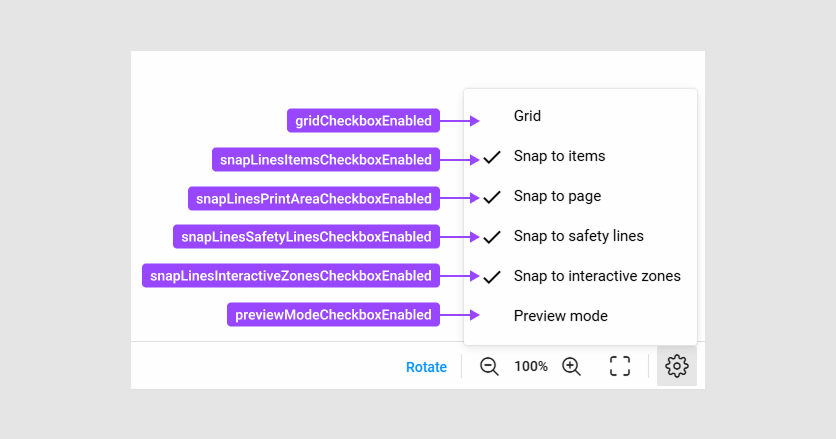Select the 100% zoom level text

pos(530,366)
